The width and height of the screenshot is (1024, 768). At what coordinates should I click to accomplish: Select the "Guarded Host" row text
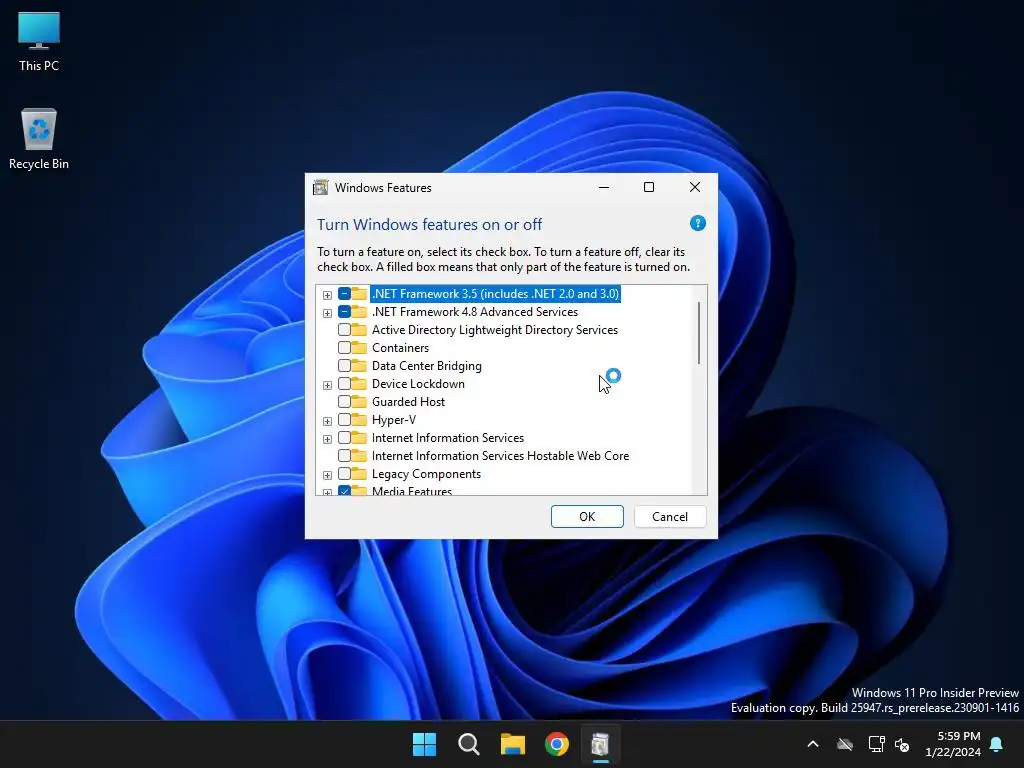408,402
